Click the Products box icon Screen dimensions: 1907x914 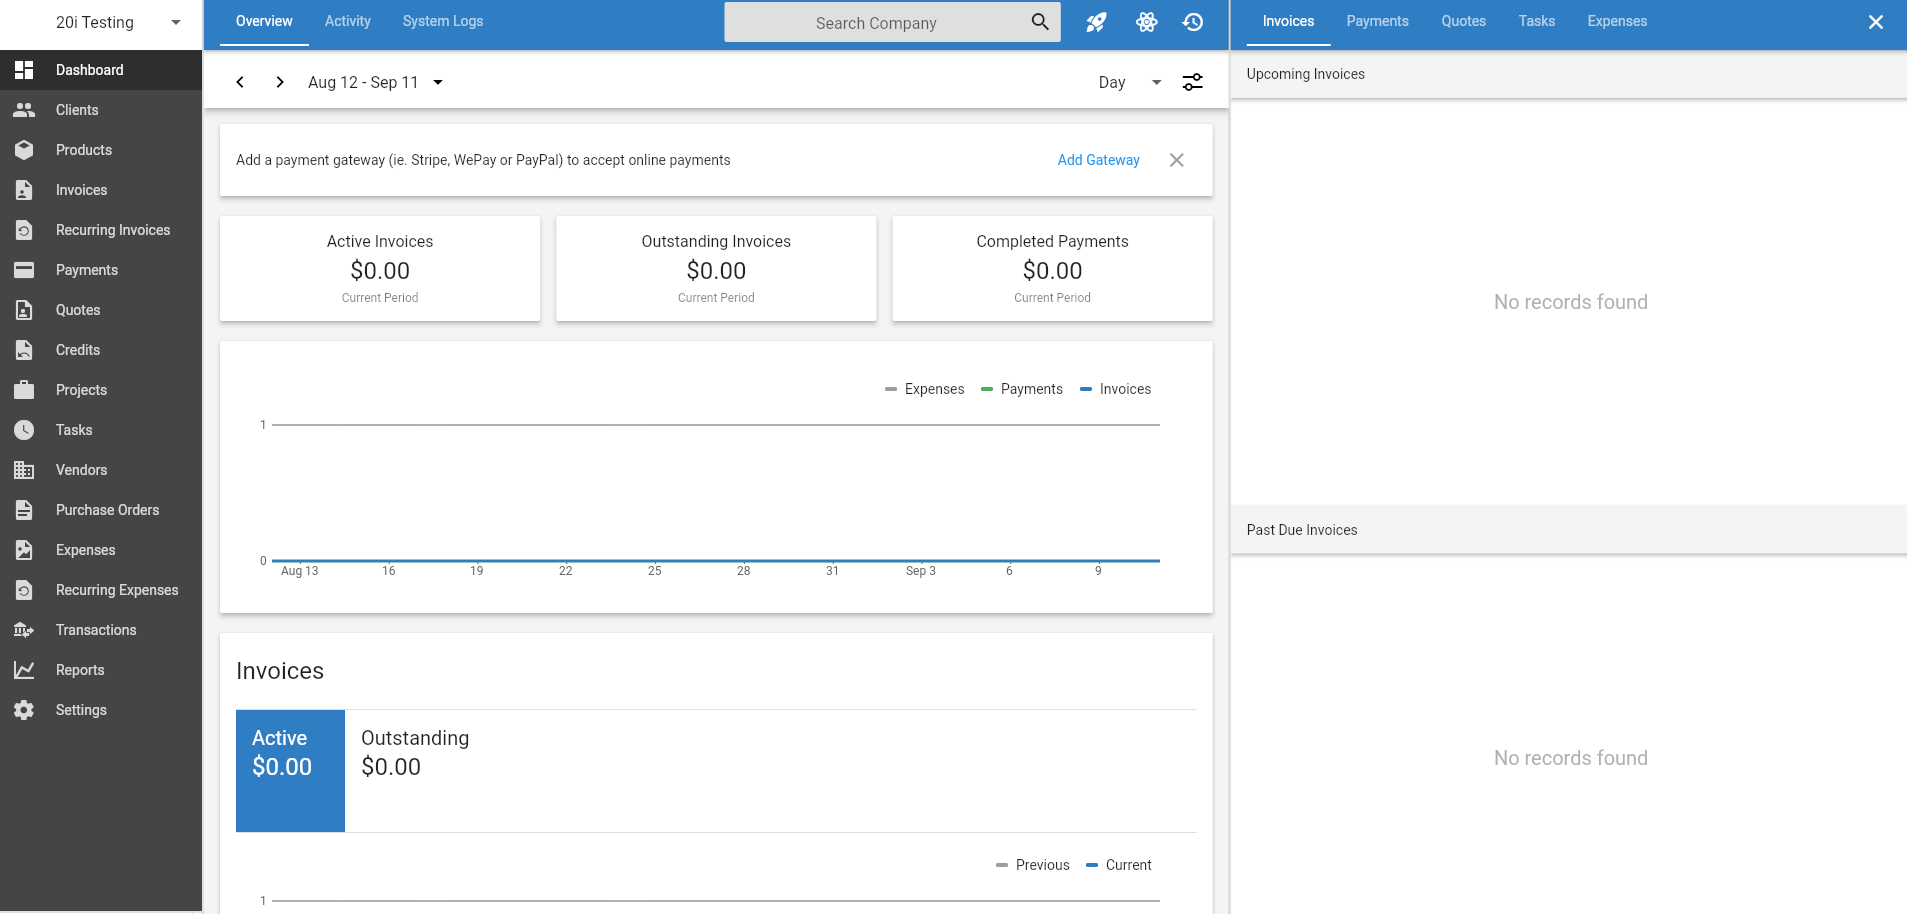point(24,150)
